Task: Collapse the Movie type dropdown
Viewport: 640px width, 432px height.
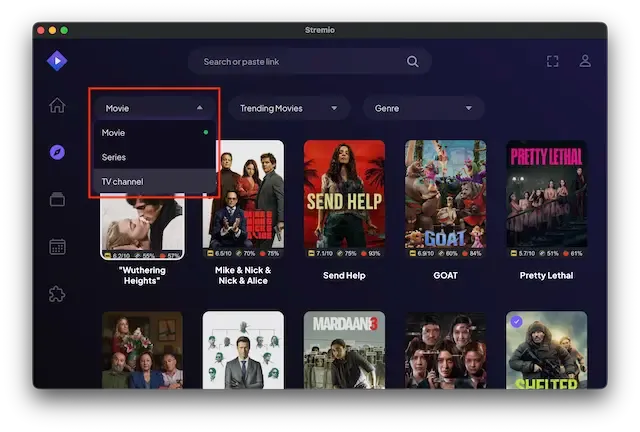Action: (x=154, y=108)
